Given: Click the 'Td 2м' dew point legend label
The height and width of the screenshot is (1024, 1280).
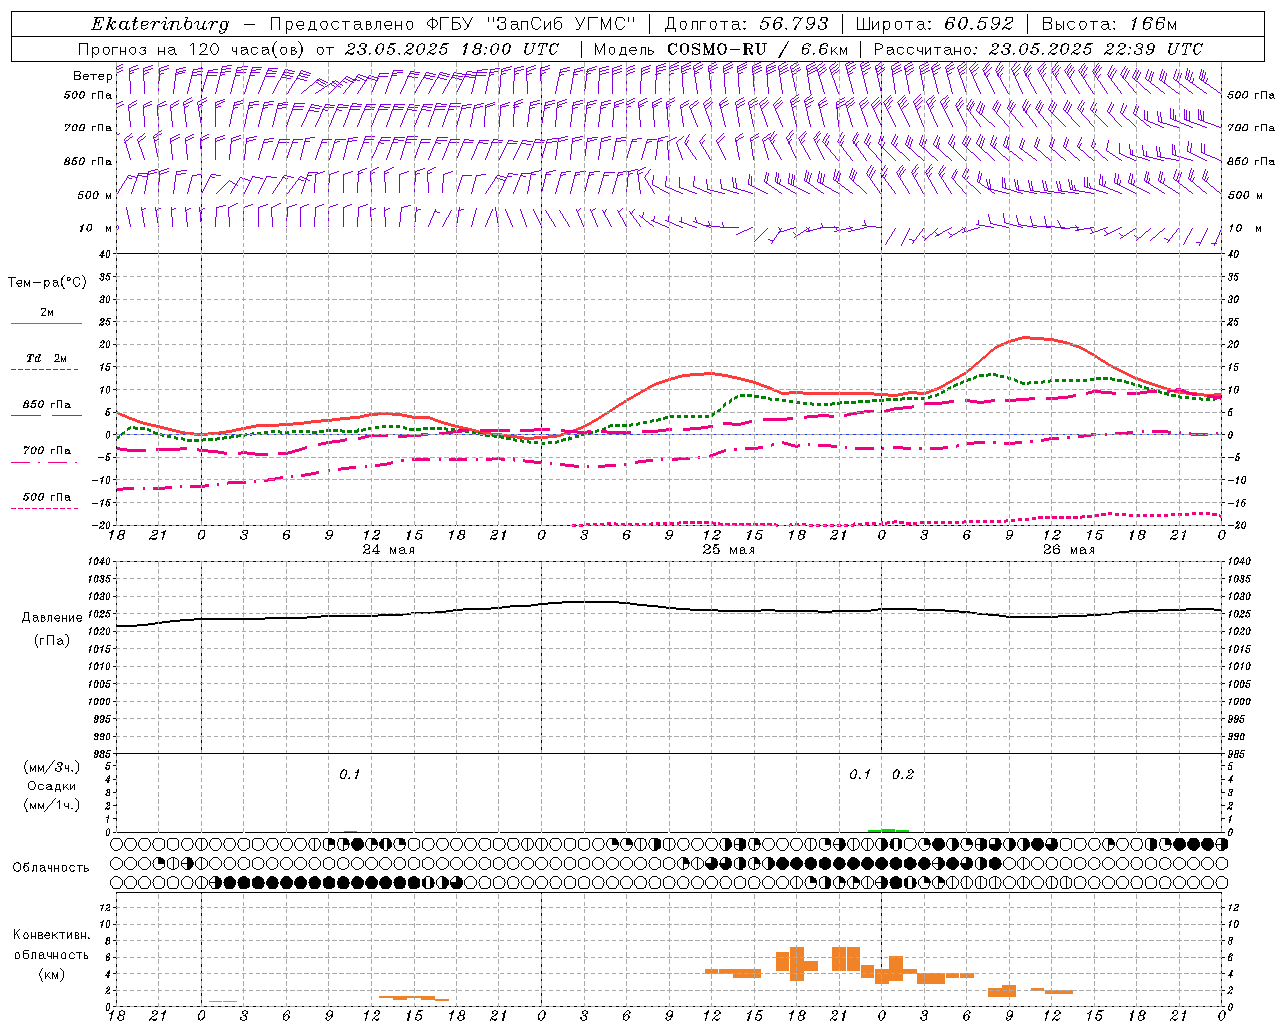Looking at the screenshot, I should [47, 358].
